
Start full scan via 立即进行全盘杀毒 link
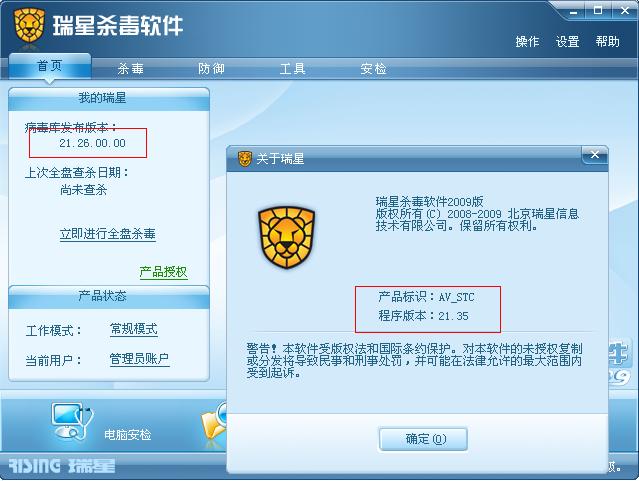coord(108,234)
